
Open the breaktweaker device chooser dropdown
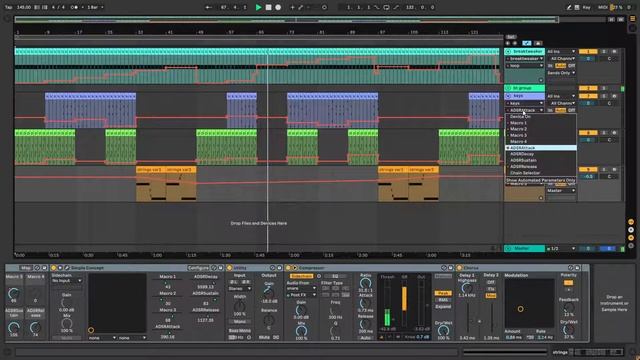[x=524, y=59]
